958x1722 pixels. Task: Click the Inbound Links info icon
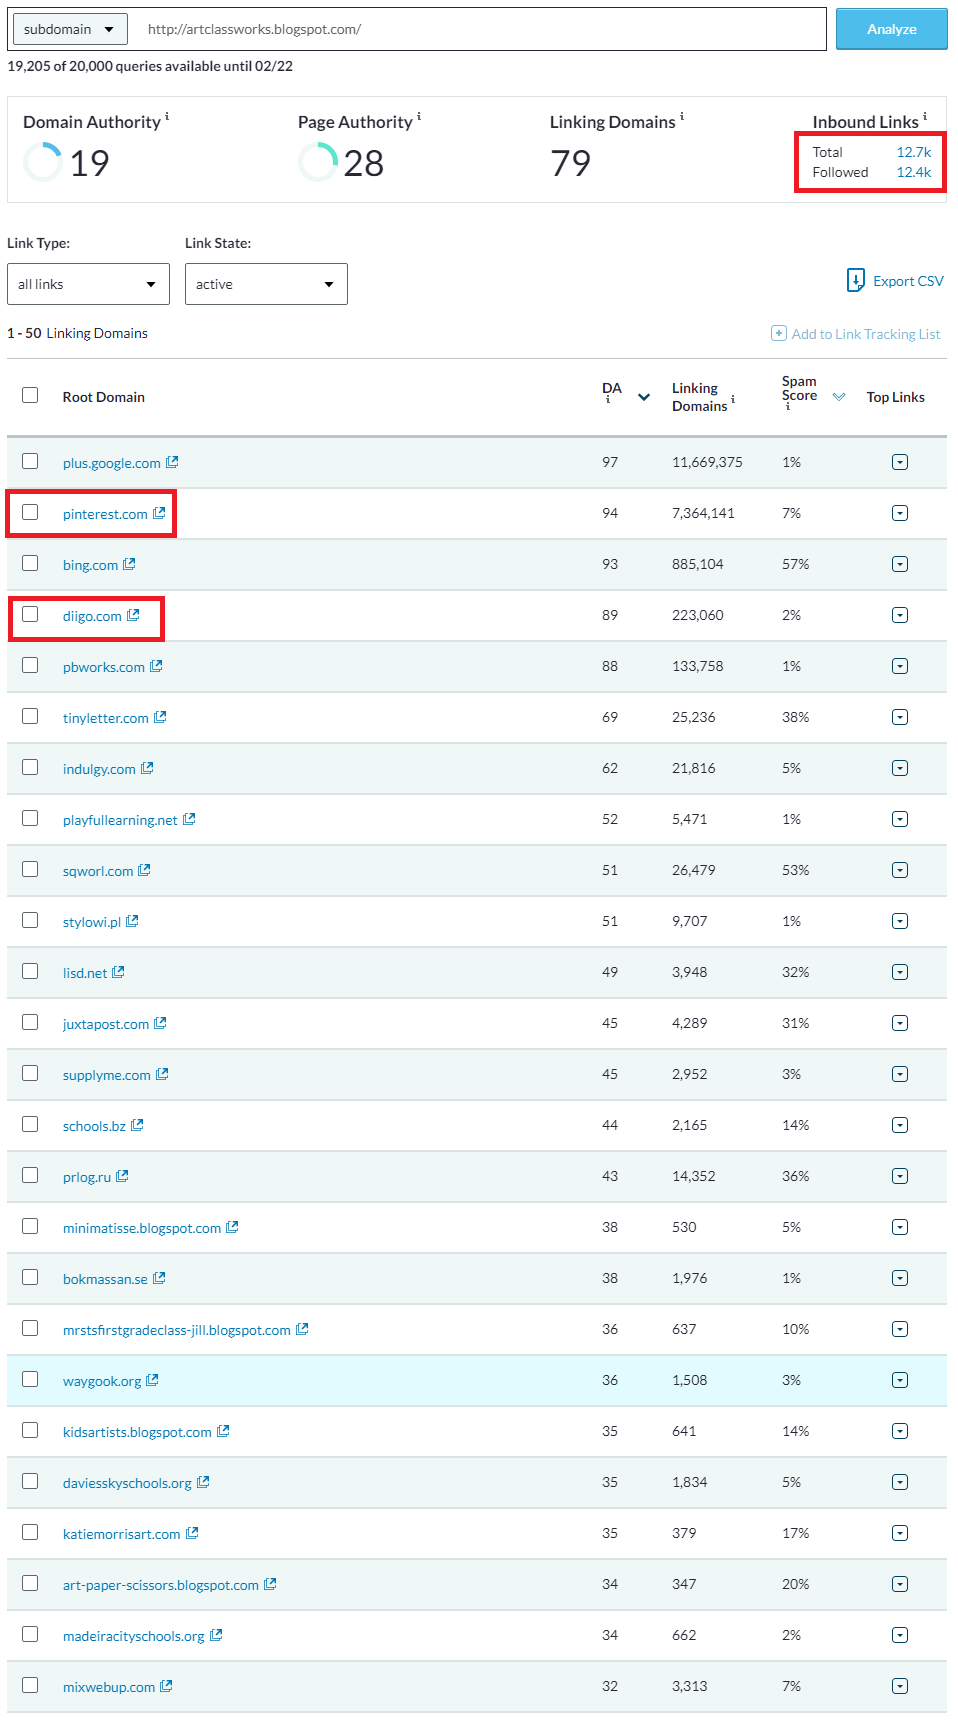click(x=927, y=116)
